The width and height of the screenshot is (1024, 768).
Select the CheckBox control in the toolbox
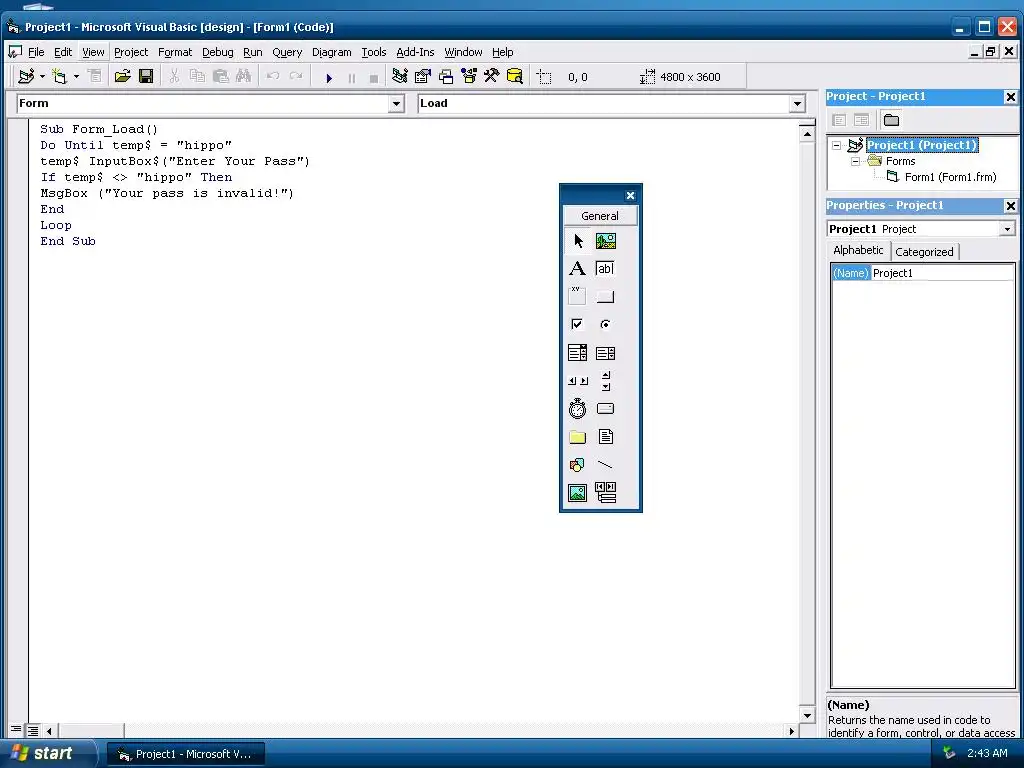click(577, 325)
